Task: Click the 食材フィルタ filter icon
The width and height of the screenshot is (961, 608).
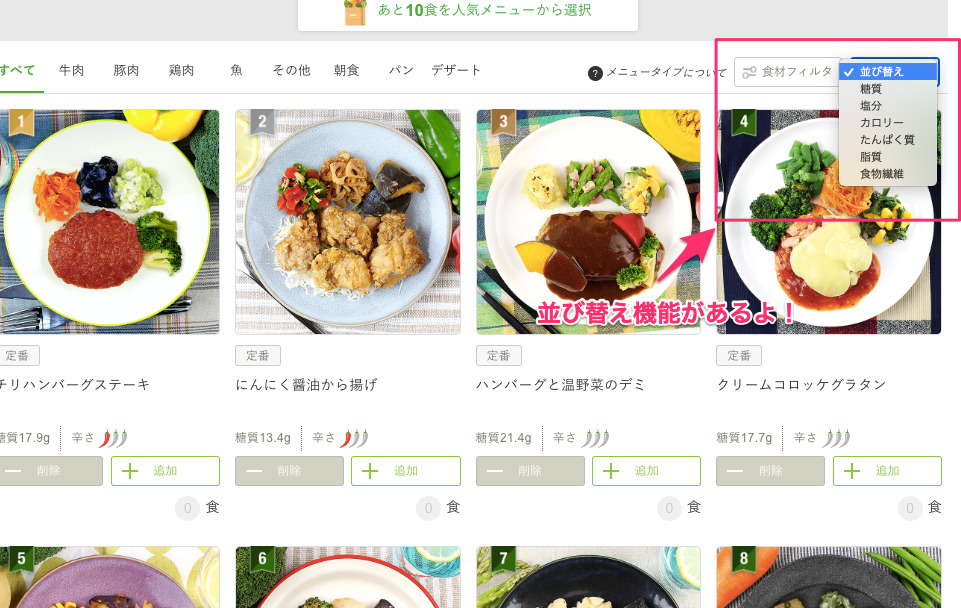Action: pos(749,72)
